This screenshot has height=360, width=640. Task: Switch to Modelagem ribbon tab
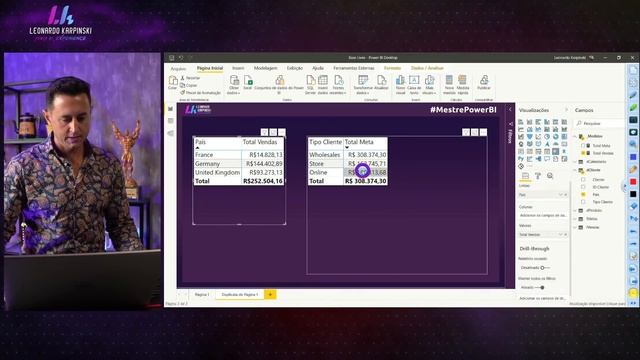tap(265, 68)
